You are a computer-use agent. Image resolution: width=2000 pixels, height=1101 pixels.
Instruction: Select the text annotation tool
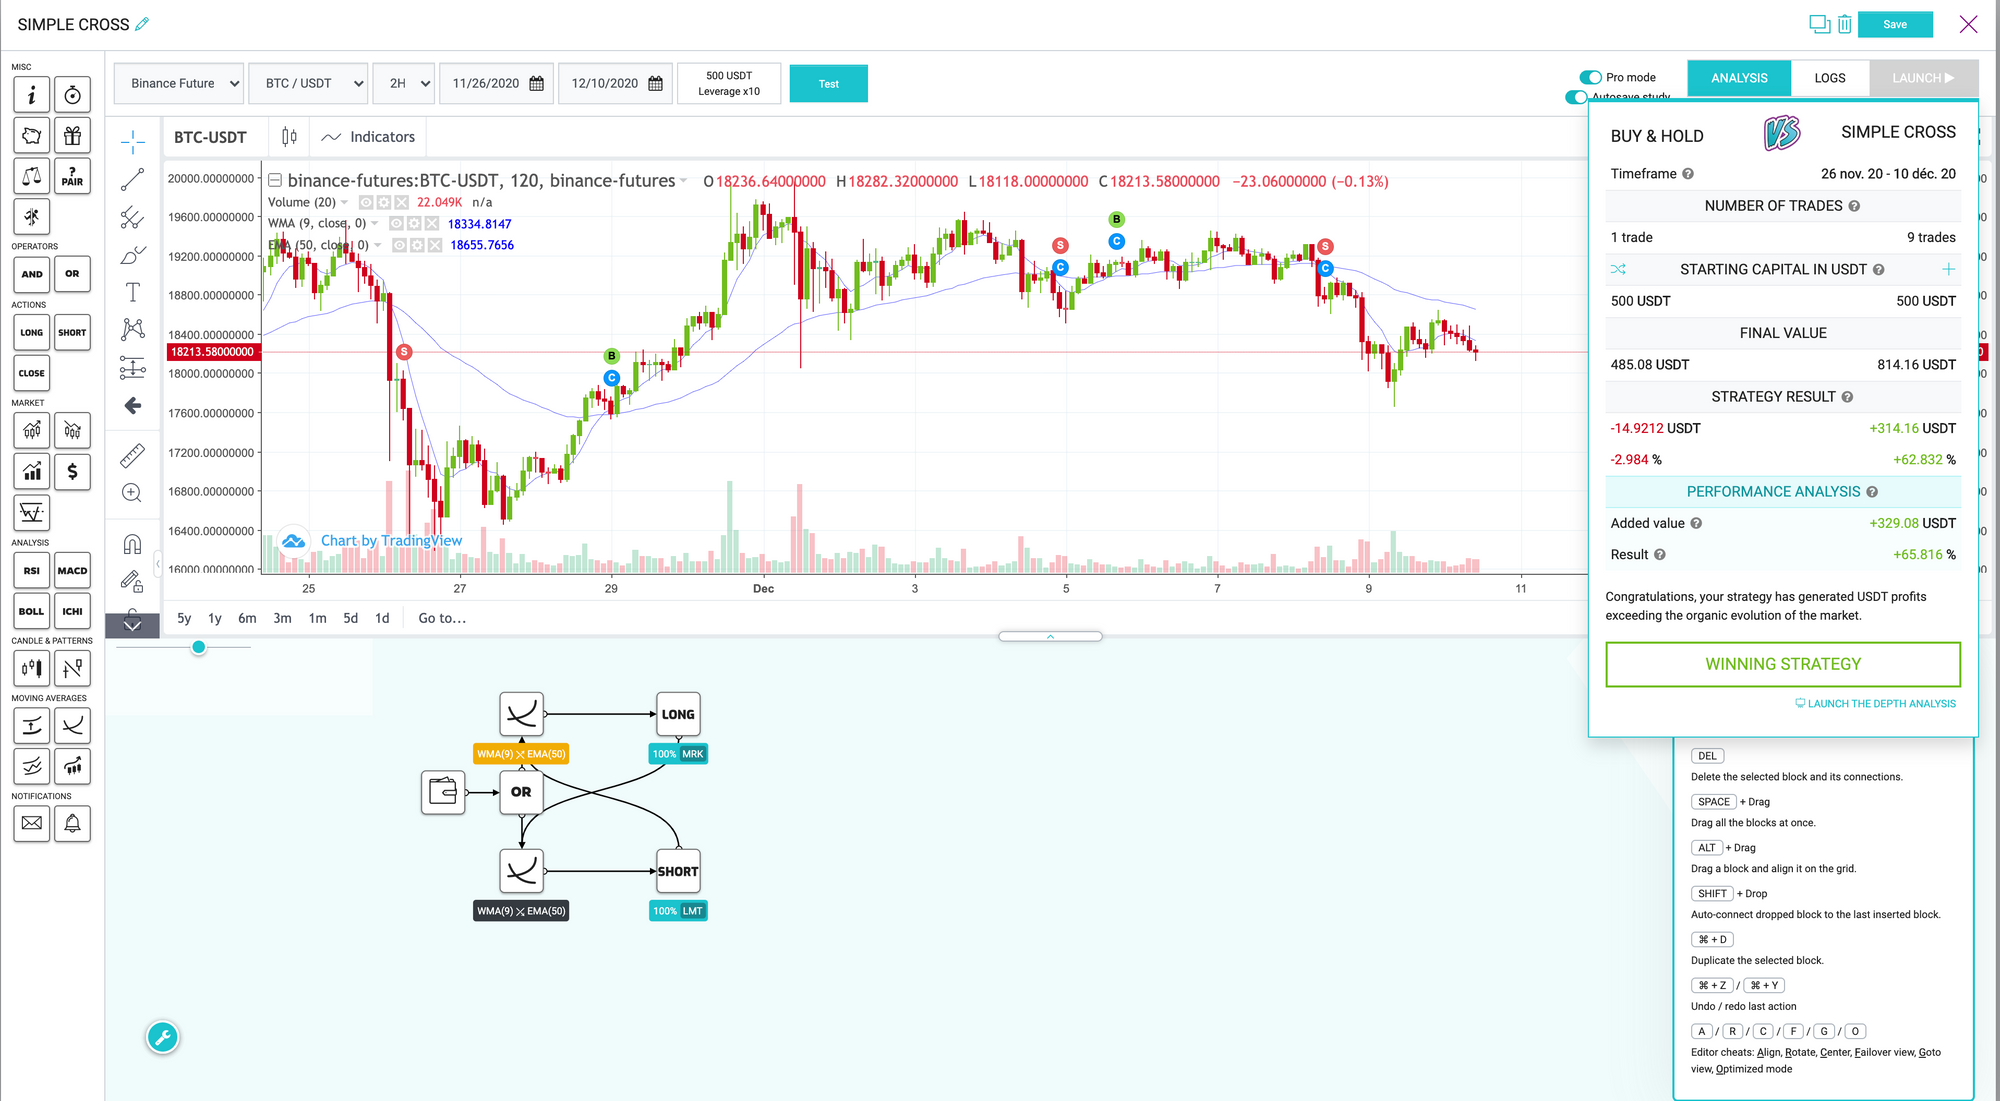(133, 292)
